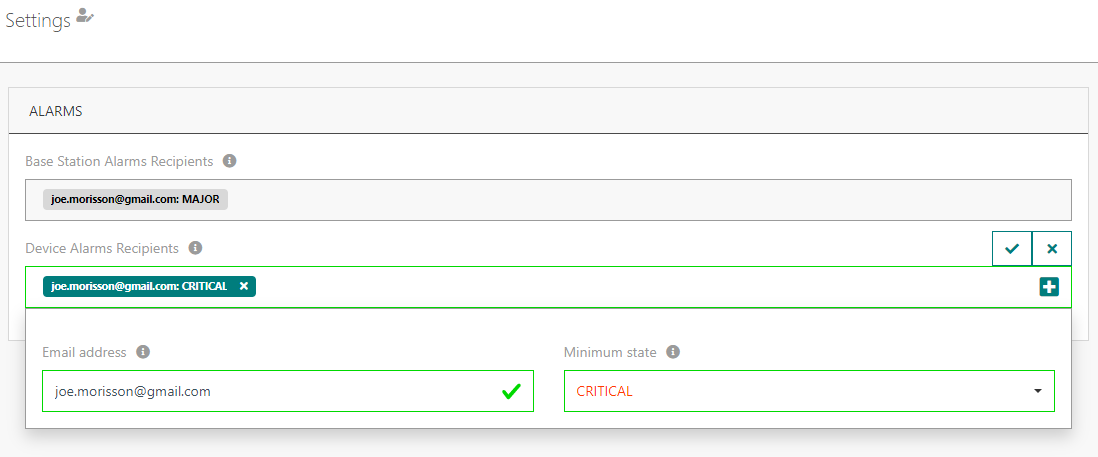Add a recipient with the plus icon
This screenshot has height=457, width=1098.
(1049, 287)
